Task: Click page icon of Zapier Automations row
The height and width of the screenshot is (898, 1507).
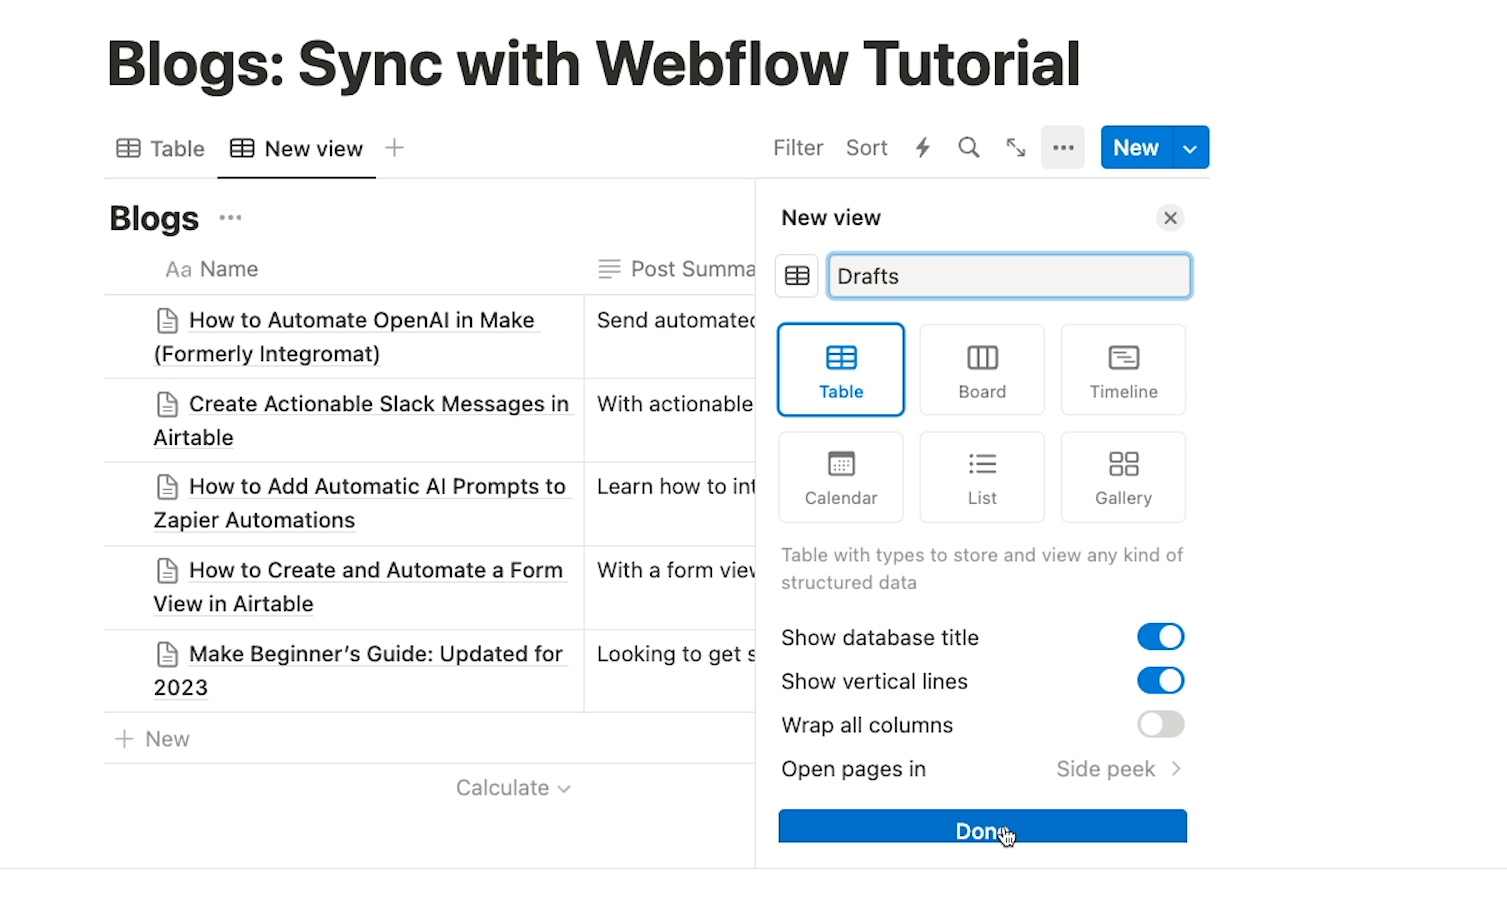Action: 167,487
